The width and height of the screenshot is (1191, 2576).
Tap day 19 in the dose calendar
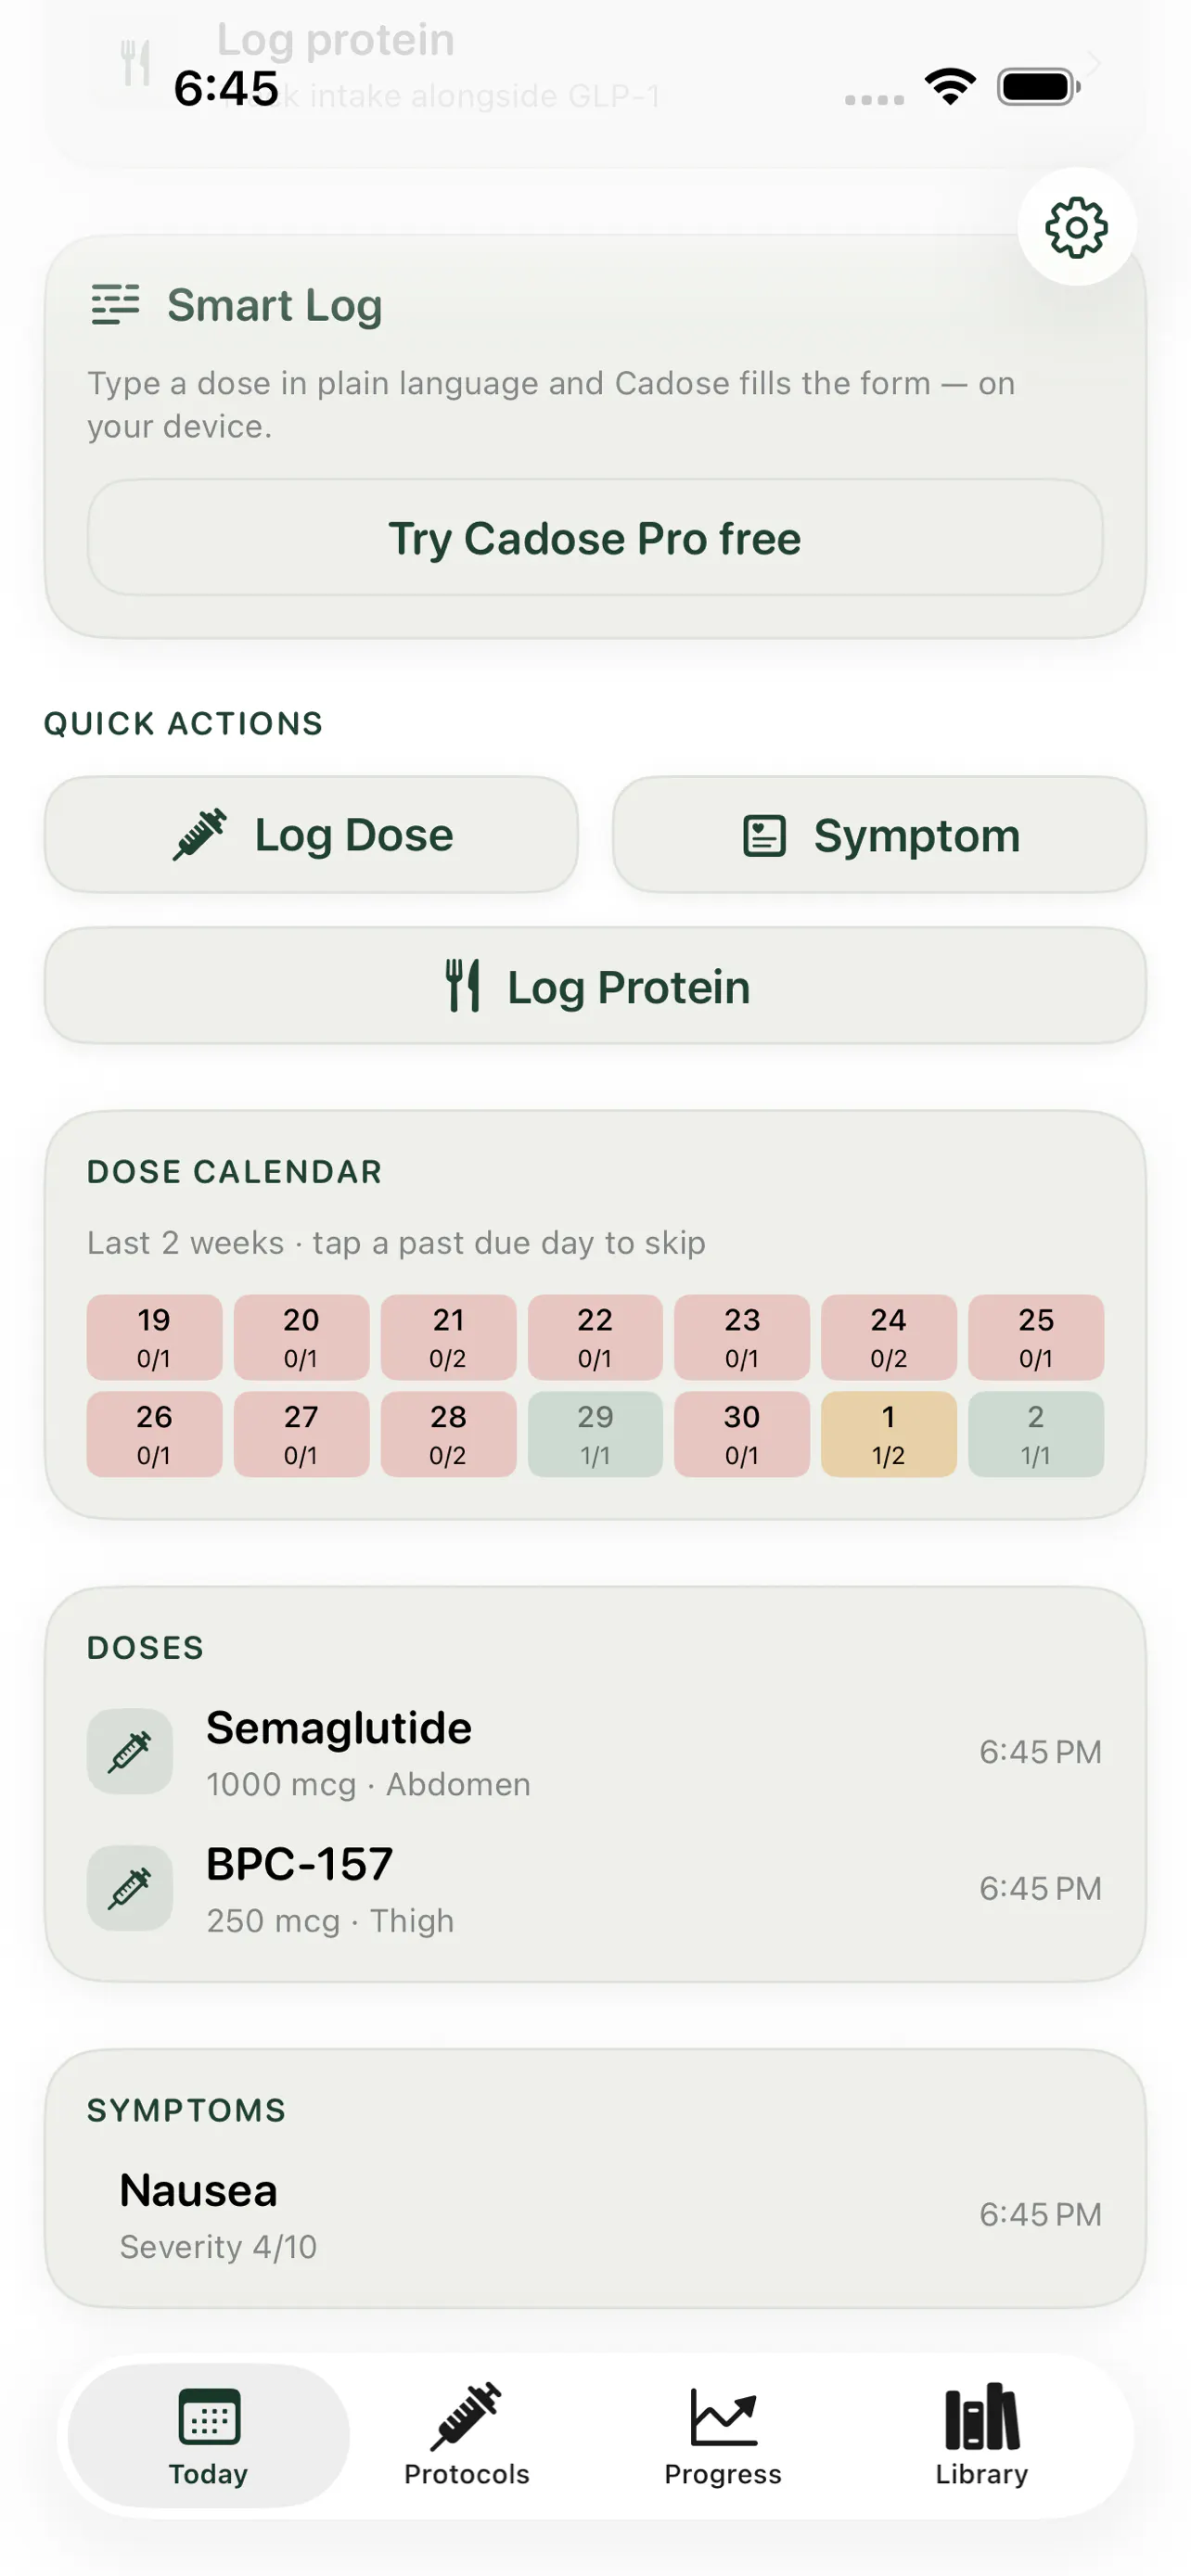pyautogui.click(x=154, y=1337)
